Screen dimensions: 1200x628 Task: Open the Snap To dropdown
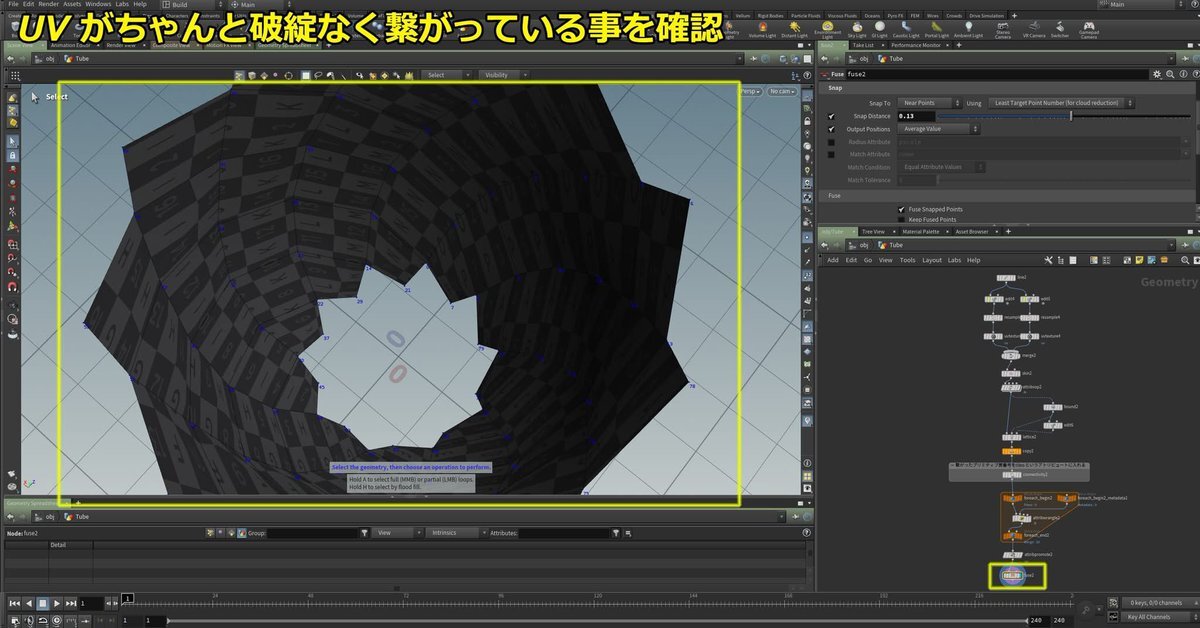tap(927, 103)
